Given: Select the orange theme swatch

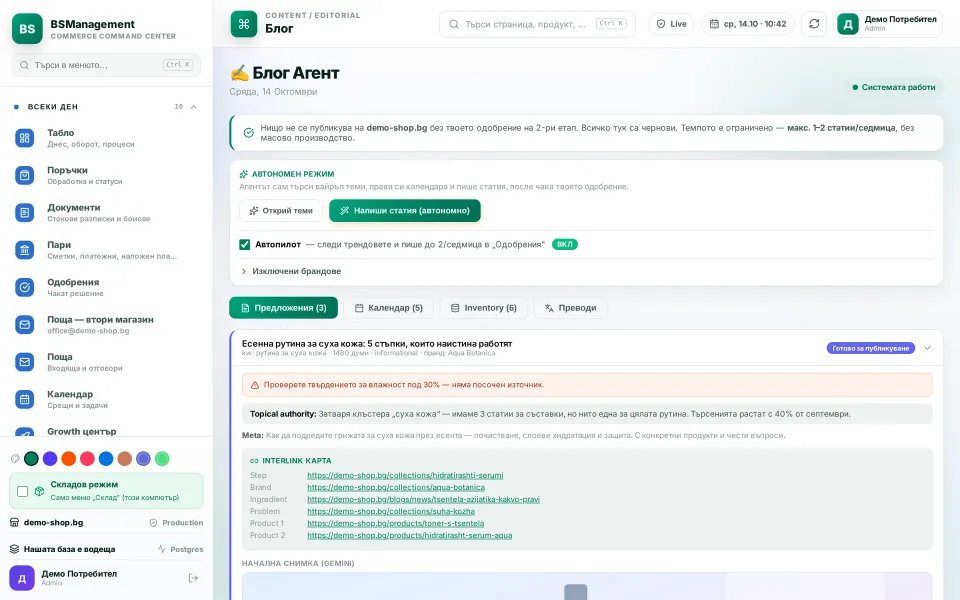Looking at the screenshot, I should [69, 459].
